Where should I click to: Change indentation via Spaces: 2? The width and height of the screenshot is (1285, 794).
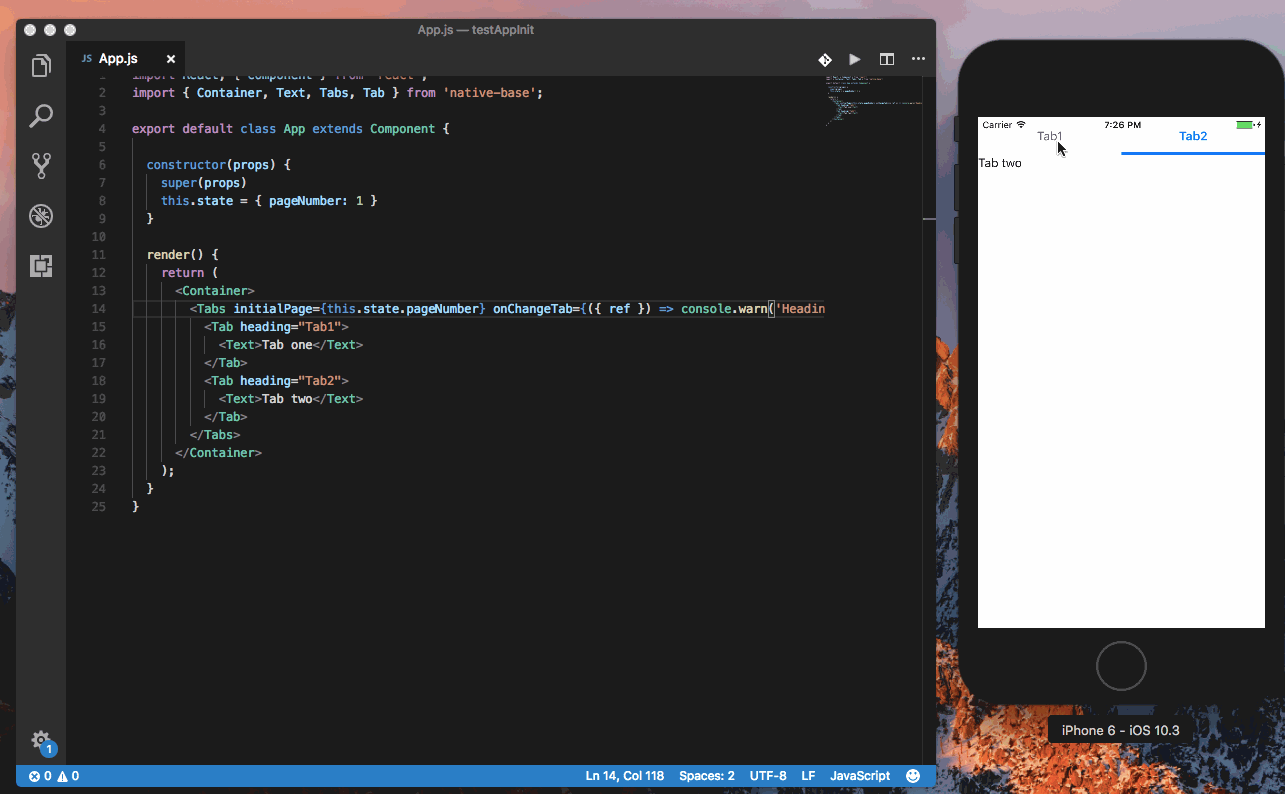tap(707, 776)
